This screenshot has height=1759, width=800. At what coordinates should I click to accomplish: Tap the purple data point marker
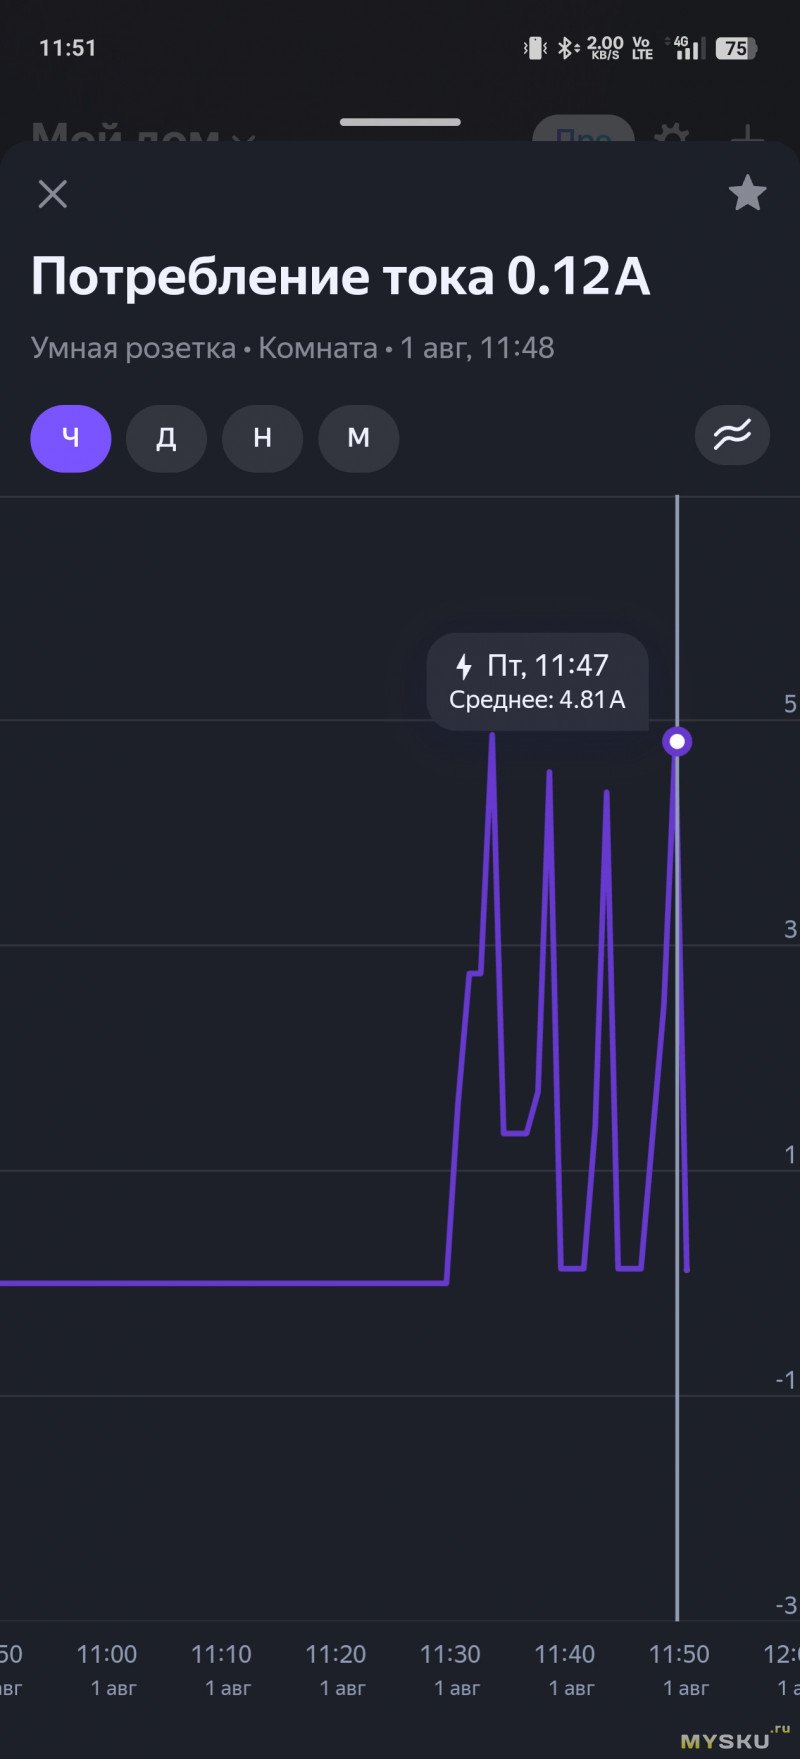[678, 742]
